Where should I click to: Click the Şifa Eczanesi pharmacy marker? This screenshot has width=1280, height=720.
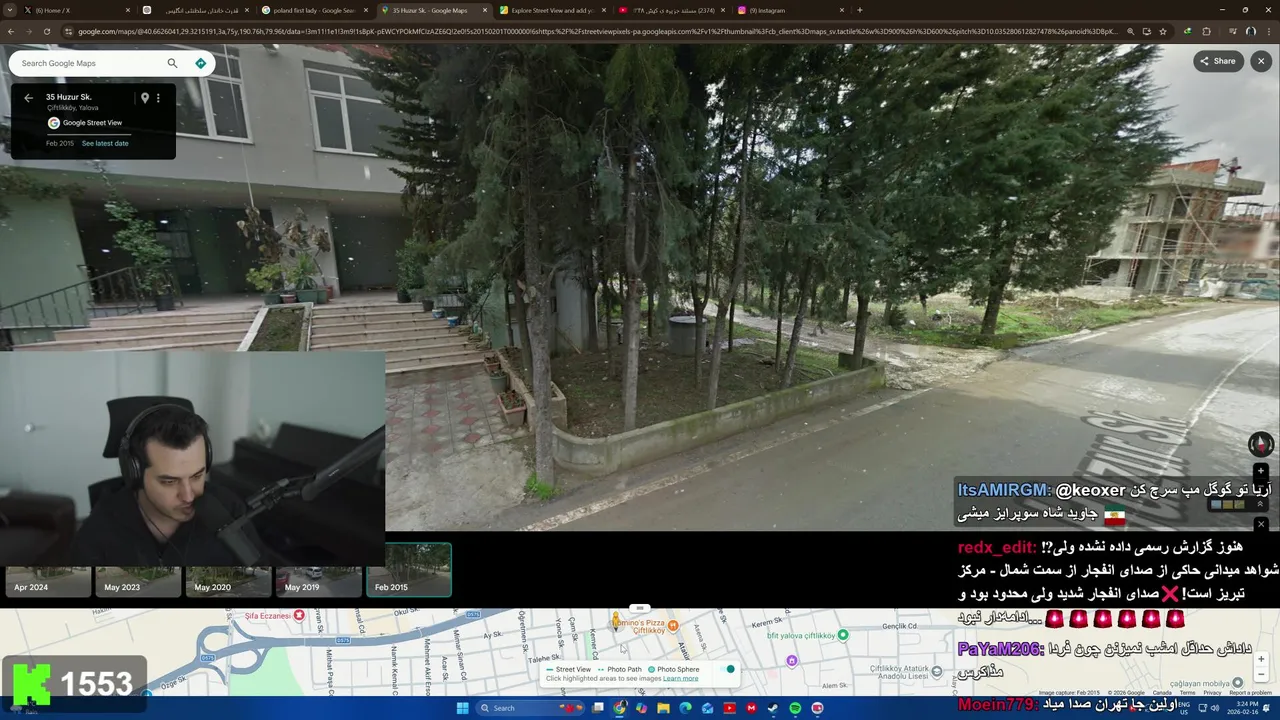tap(298, 615)
